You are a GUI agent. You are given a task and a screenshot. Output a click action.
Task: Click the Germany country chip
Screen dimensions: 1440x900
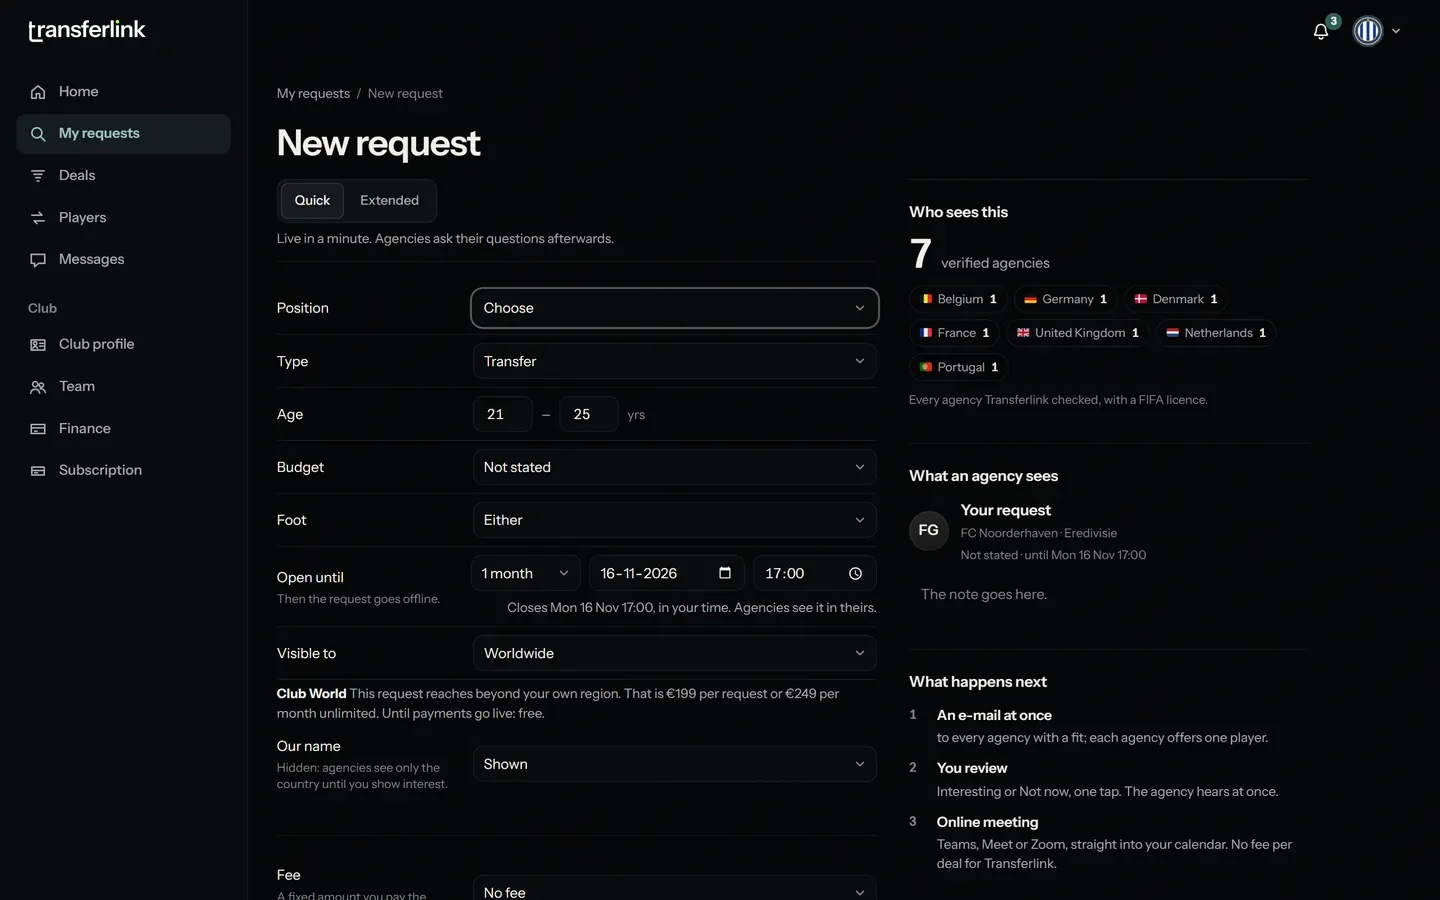pos(1066,299)
